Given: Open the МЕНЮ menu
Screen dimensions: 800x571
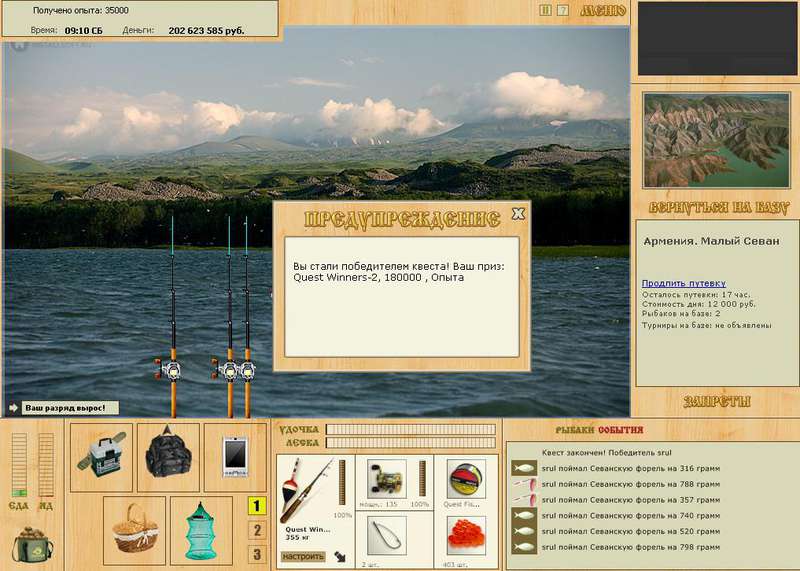Looking at the screenshot, I should pos(603,10).
